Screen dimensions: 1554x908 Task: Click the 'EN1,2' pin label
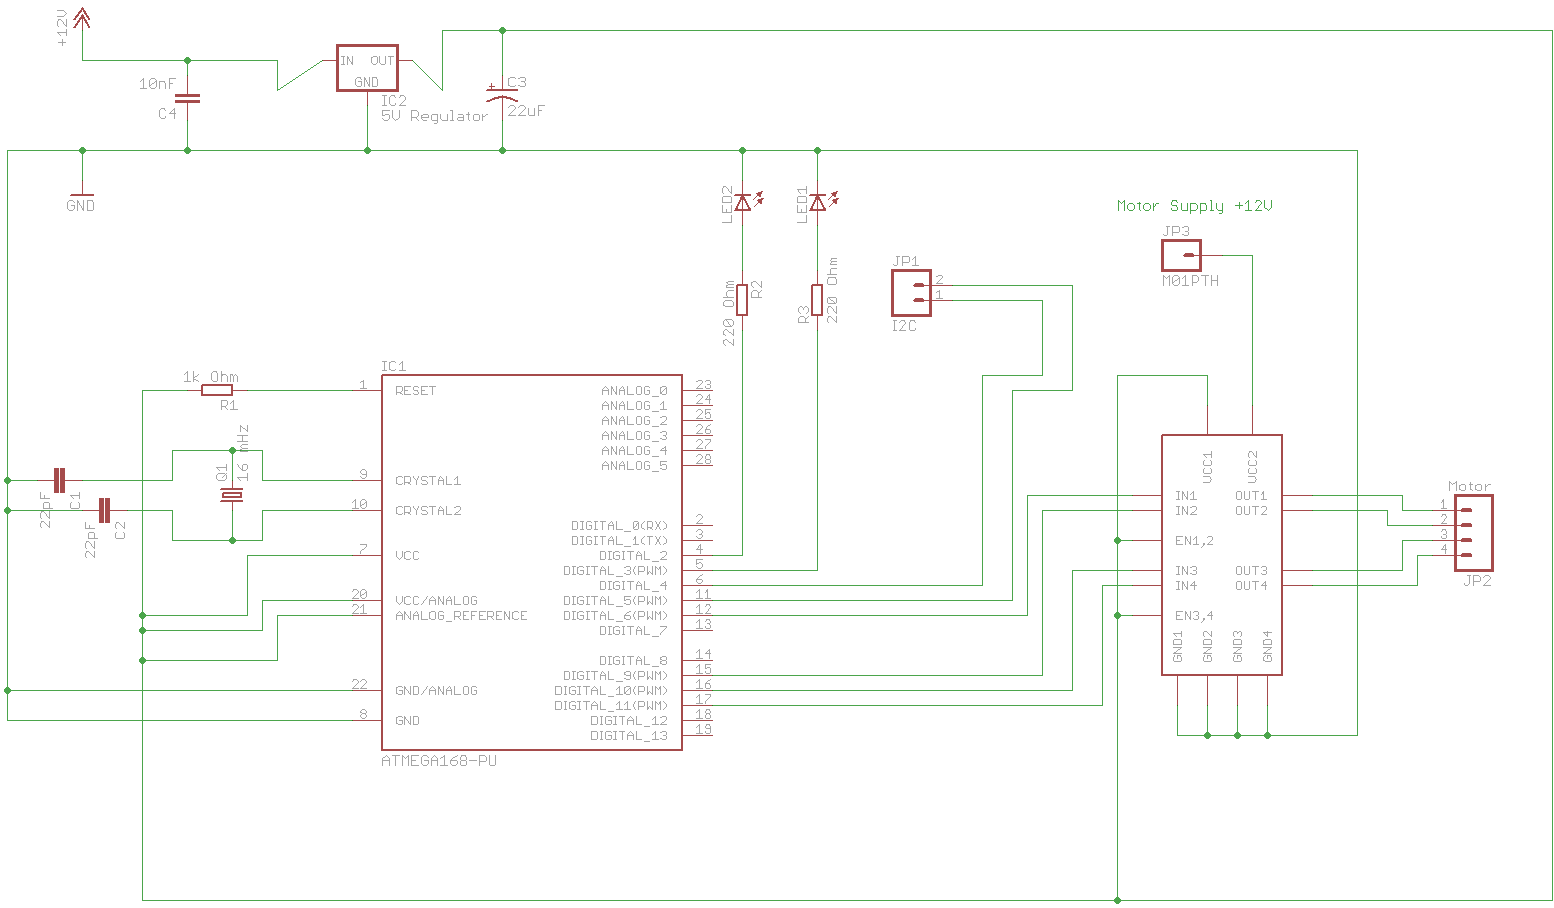click(1194, 541)
